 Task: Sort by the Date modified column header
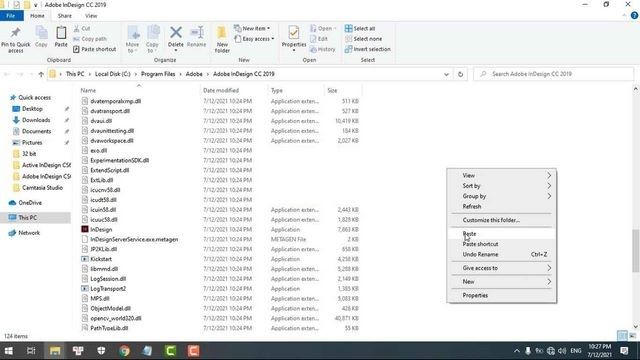point(221,90)
